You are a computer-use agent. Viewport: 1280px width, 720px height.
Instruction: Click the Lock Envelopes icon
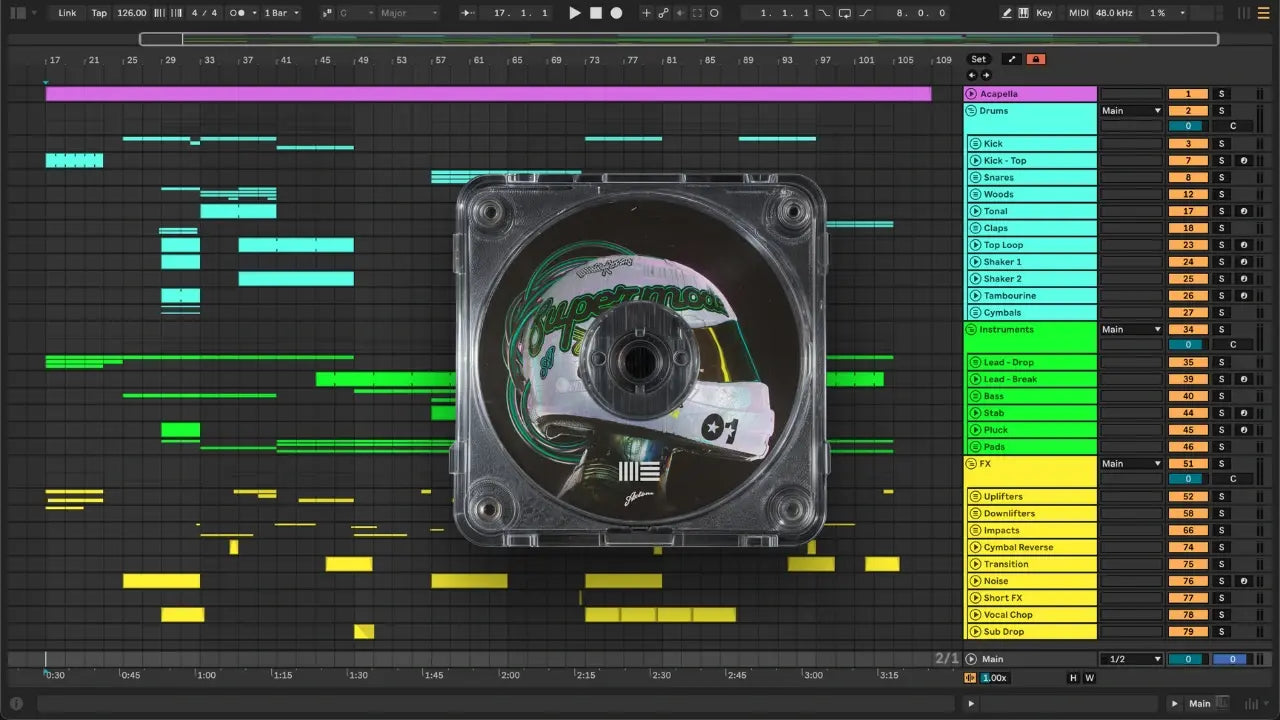tap(1035, 59)
